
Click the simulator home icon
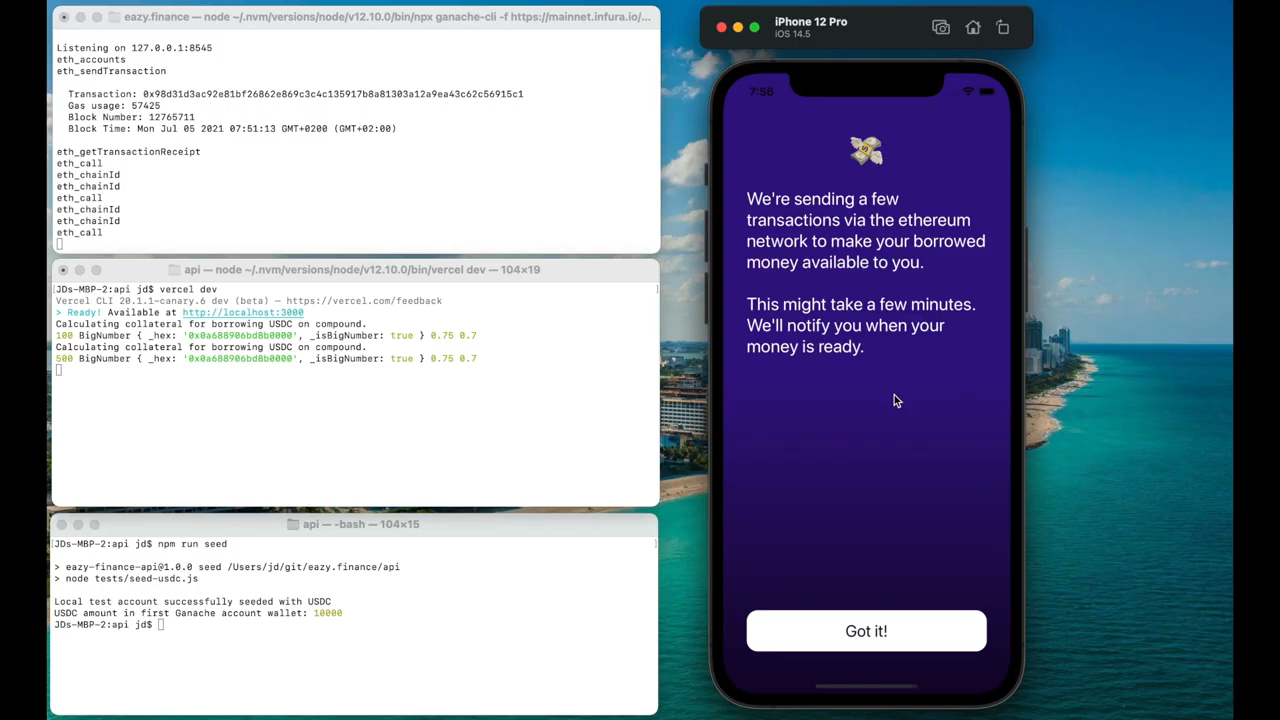(x=973, y=28)
